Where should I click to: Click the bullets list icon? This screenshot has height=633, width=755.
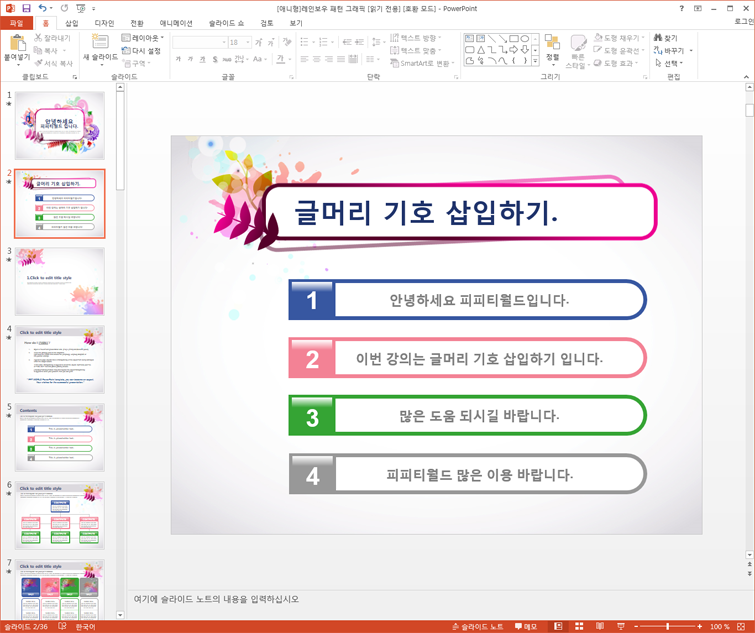304,42
